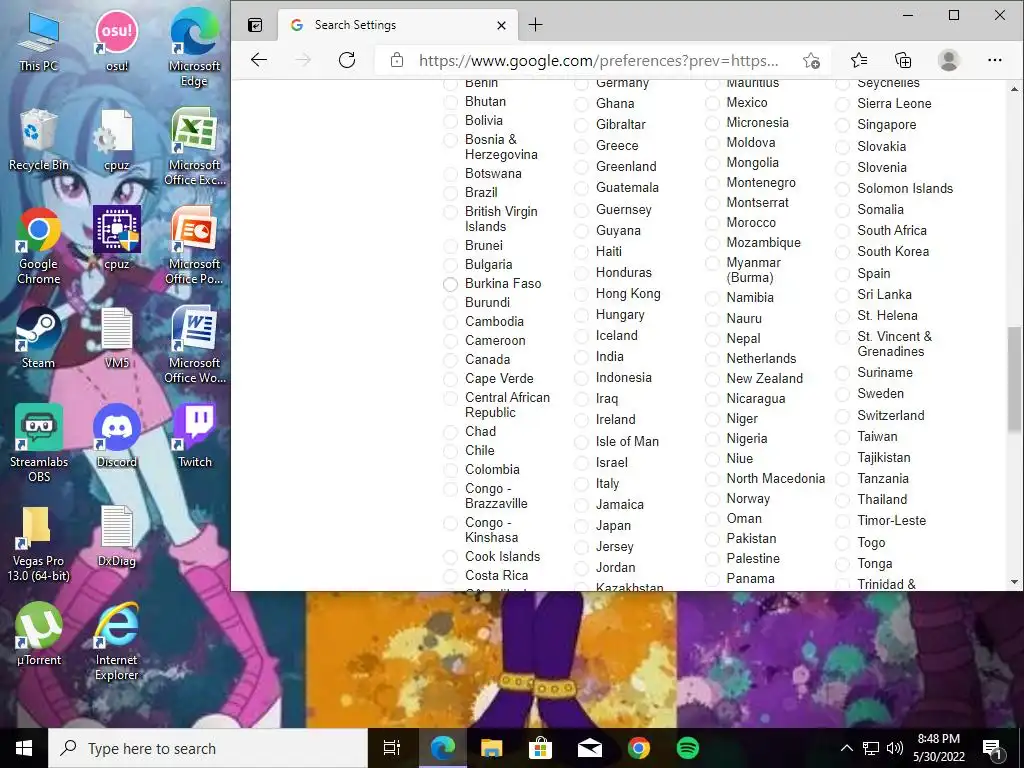Open Internet Explorer desktop shortcut
The height and width of the screenshot is (768, 1024).
coord(117,642)
